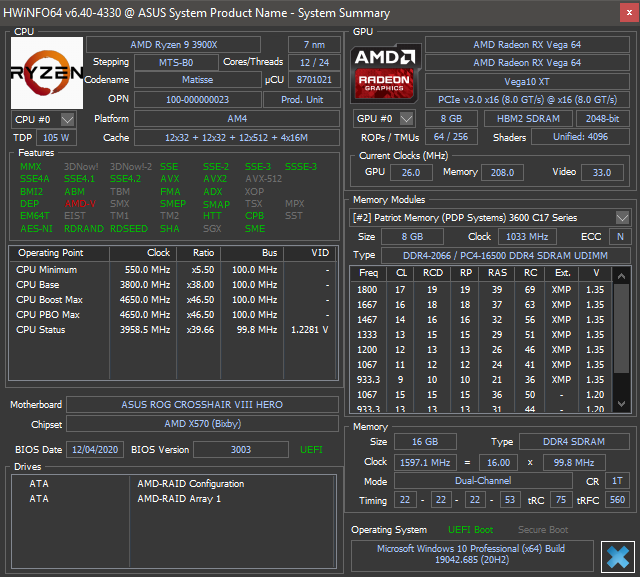Select the CPU Boost Max row
Image resolution: width=640 pixels, height=577 pixels.
[173, 300]
